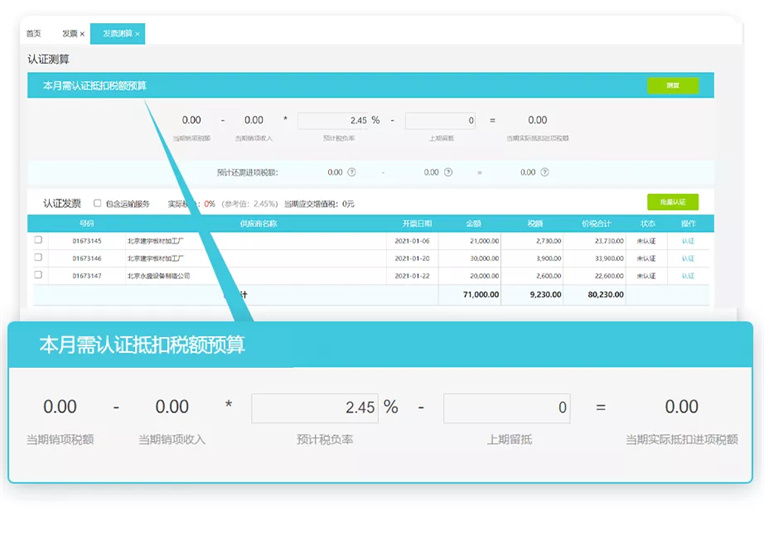Tick the checkbox for invoice 01673146

point(38,257)
